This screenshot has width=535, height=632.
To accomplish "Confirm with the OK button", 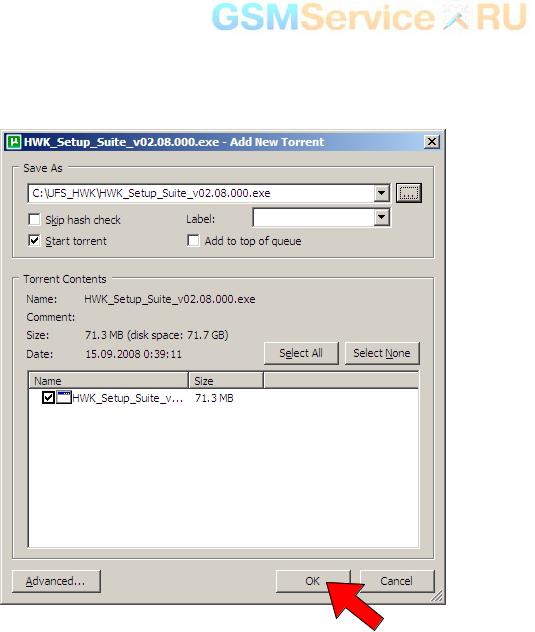I will tap(313, 581).
